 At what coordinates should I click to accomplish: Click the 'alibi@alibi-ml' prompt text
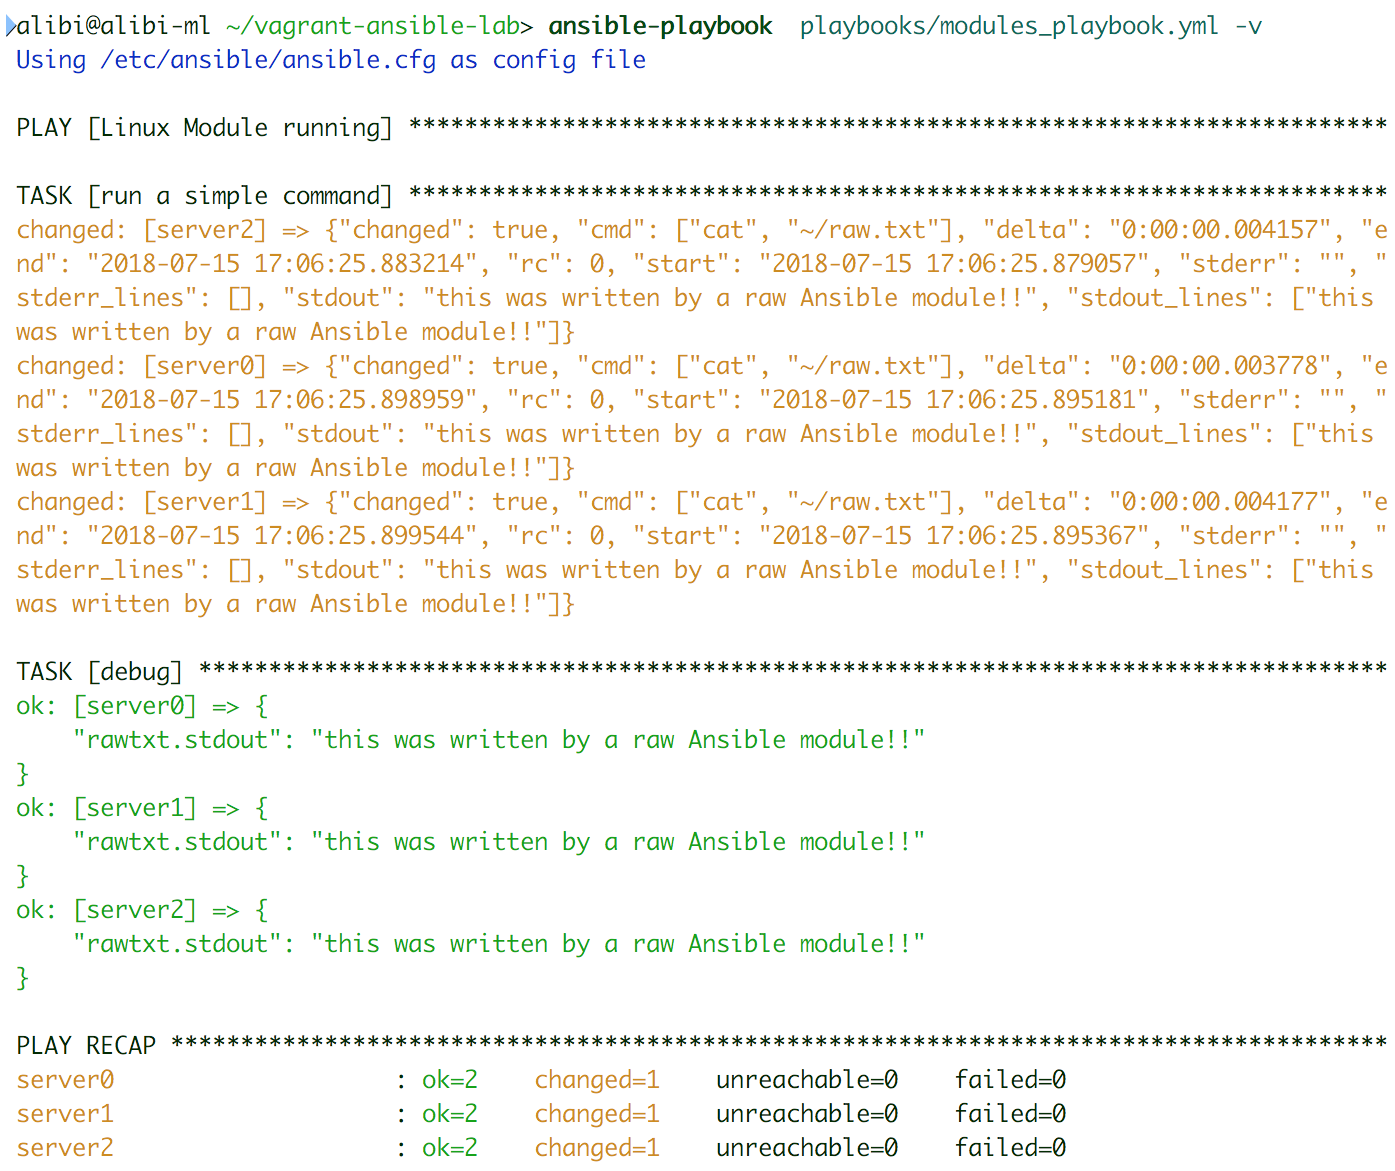pos(113,26)
